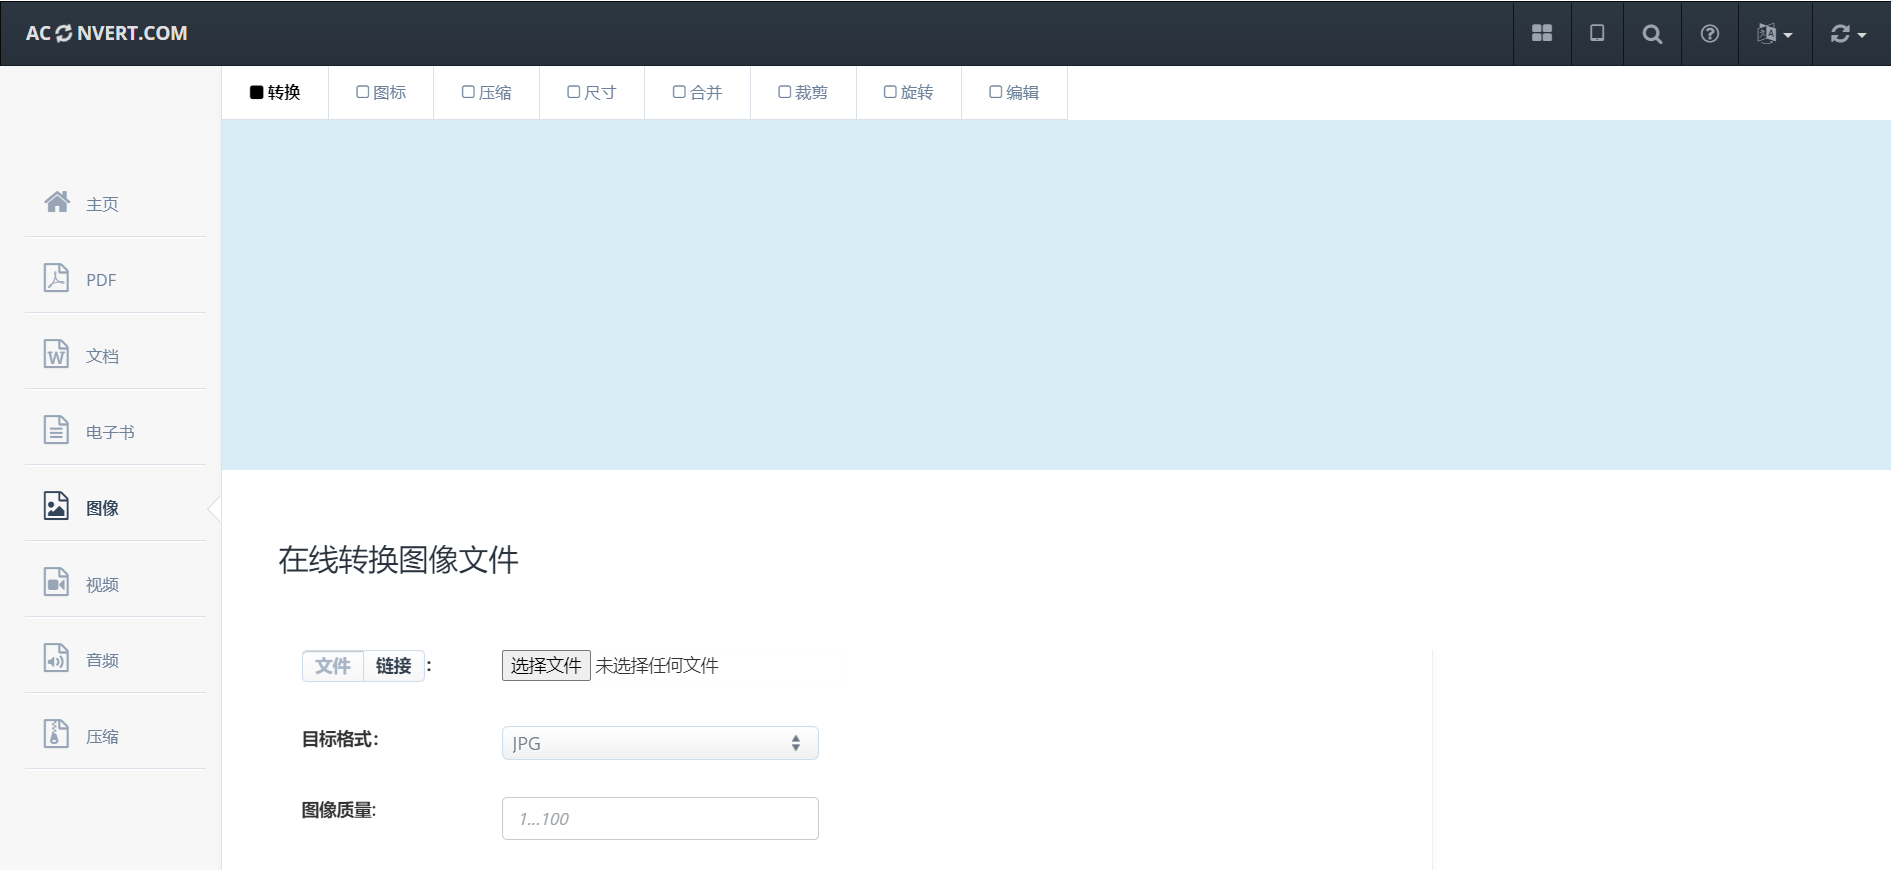The image size is (1891, 870).
Task: Open the language selection dropdown
Action: pyautogui.click(x=1774, y=34)
